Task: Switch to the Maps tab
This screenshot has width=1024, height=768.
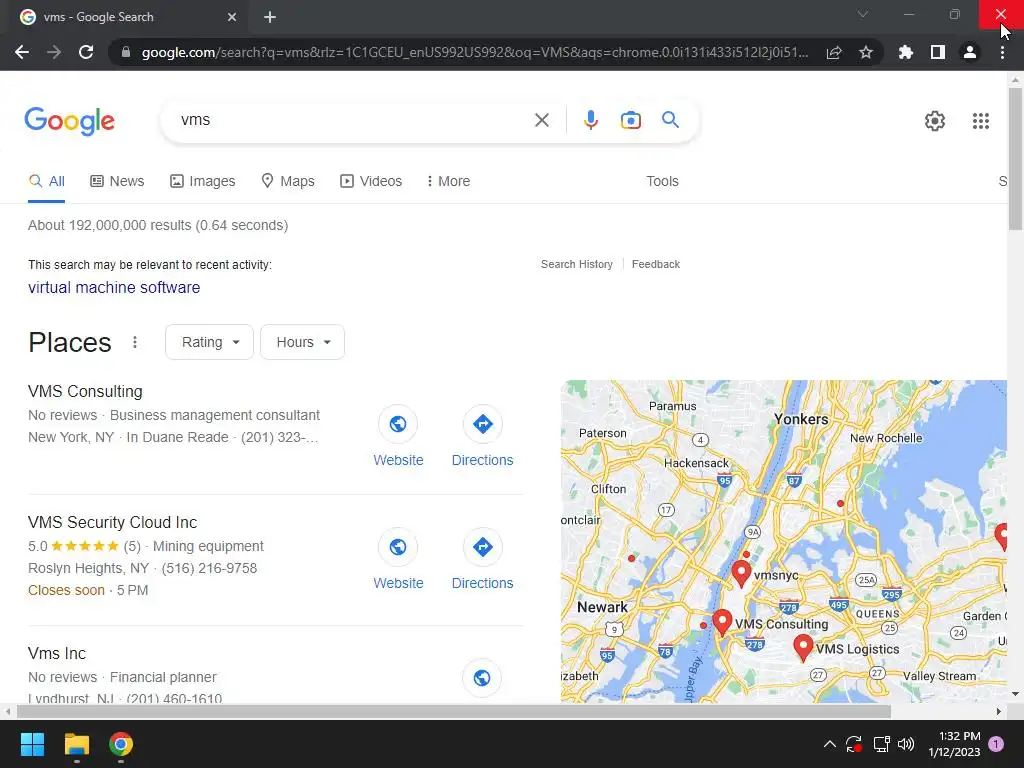Action: coord(288,181)
